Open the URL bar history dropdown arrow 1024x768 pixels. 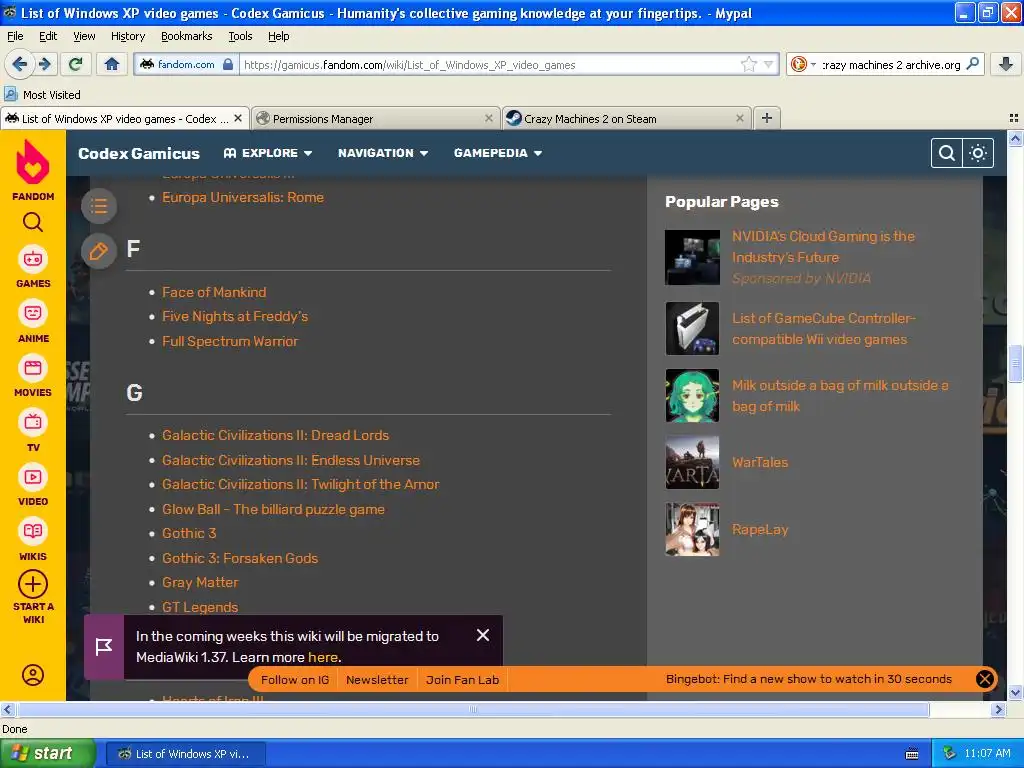click(769, 64)
